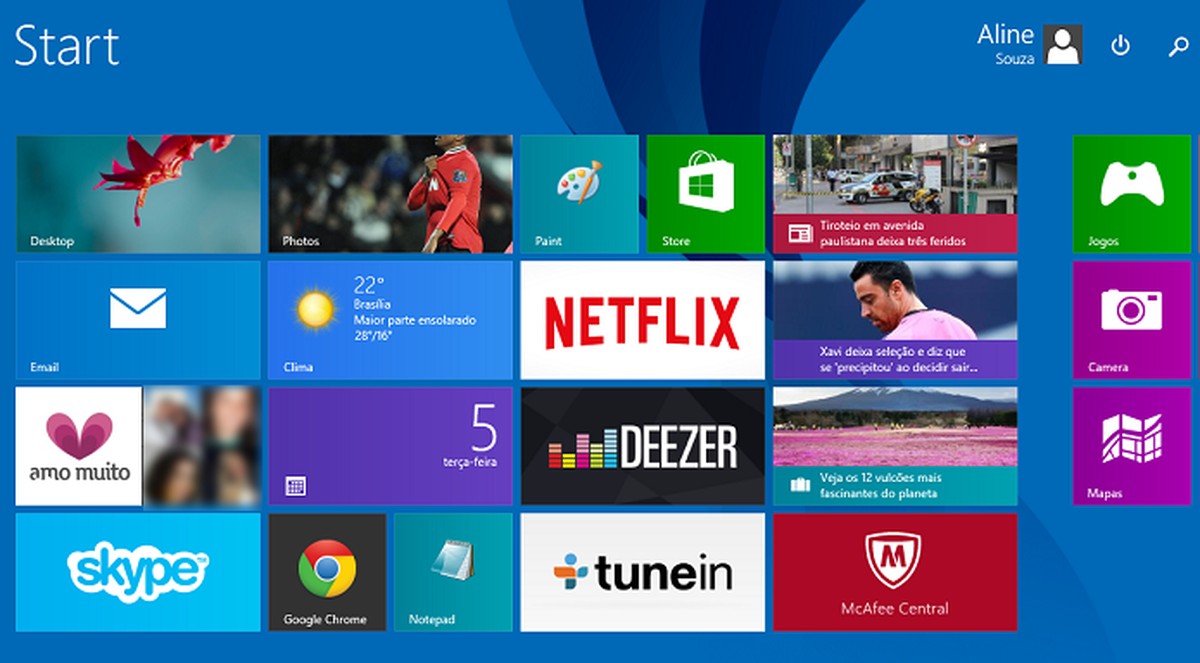Launch Skype from the Start screen
The width and height of the screenshot is (1200, 663).
pos(136,572)
